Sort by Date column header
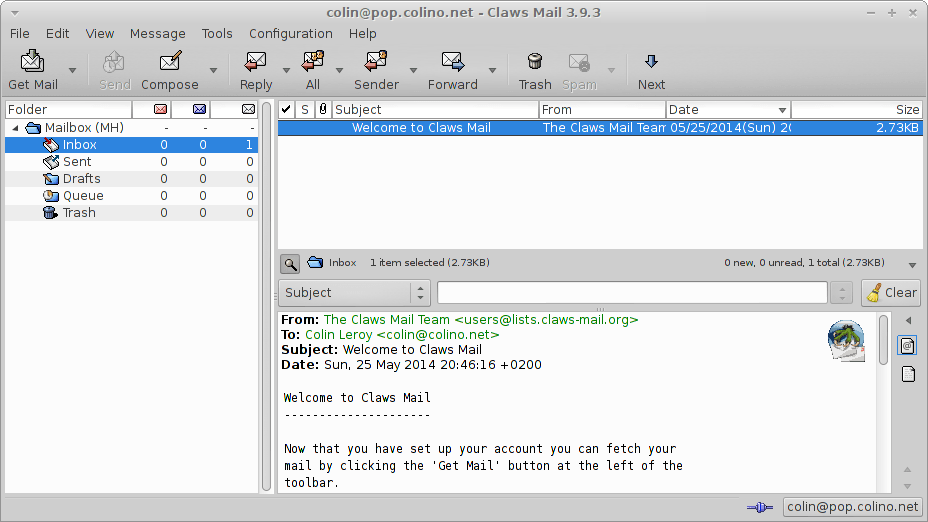The width and height of the screenshot is (928, 522). (728, 109)
